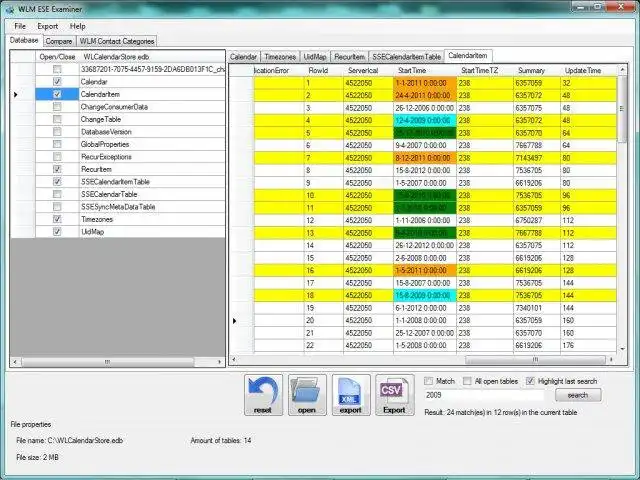Click the data grid vertical scrollbar thumb
The image size is (640, 480).
(x=622, y=109)
